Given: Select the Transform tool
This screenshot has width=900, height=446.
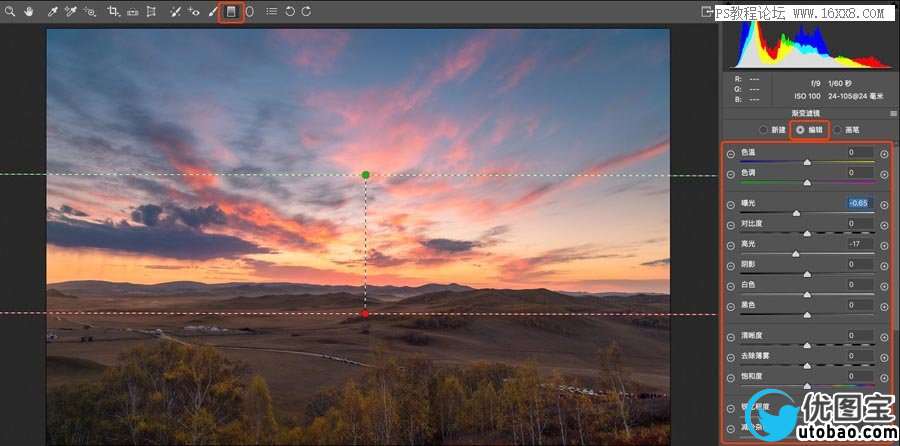Looking at the screenshot, I should pyautogui.click(x=151, y=11).
